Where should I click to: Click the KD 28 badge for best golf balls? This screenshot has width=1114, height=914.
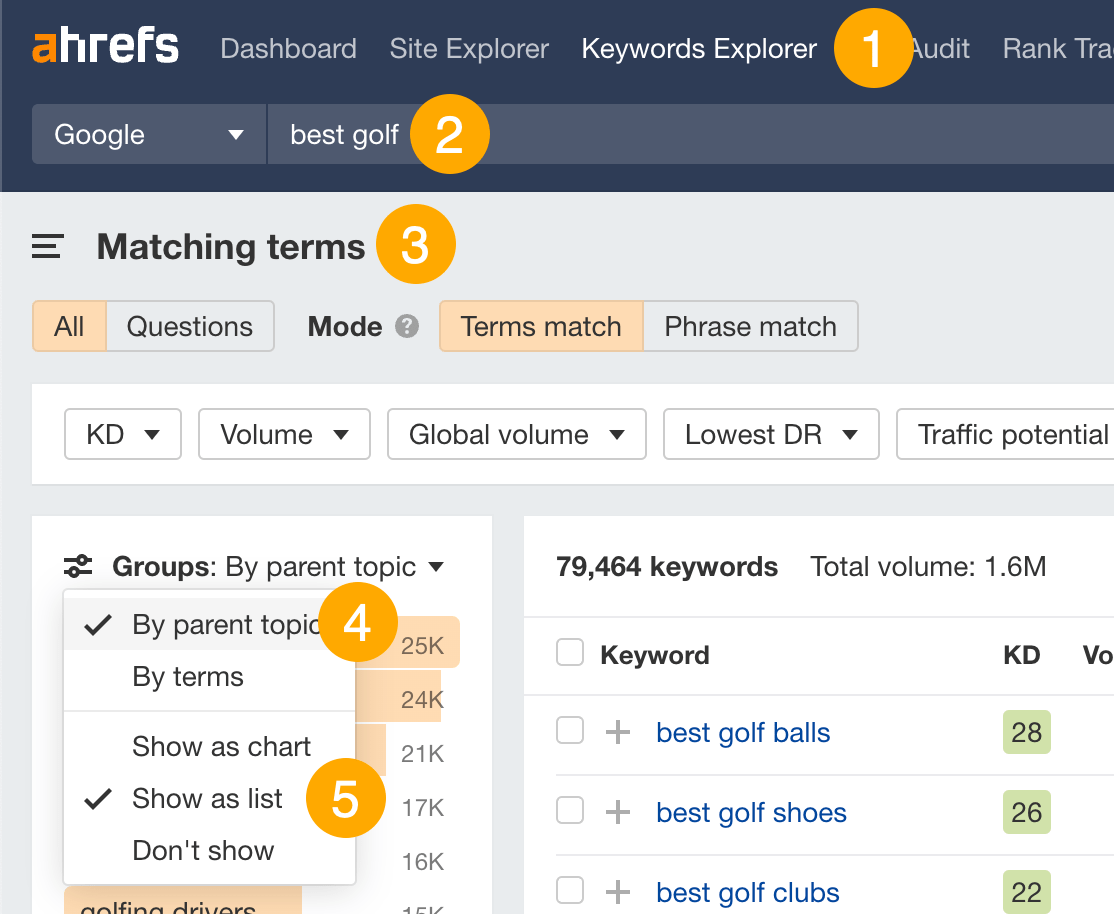1027,732
